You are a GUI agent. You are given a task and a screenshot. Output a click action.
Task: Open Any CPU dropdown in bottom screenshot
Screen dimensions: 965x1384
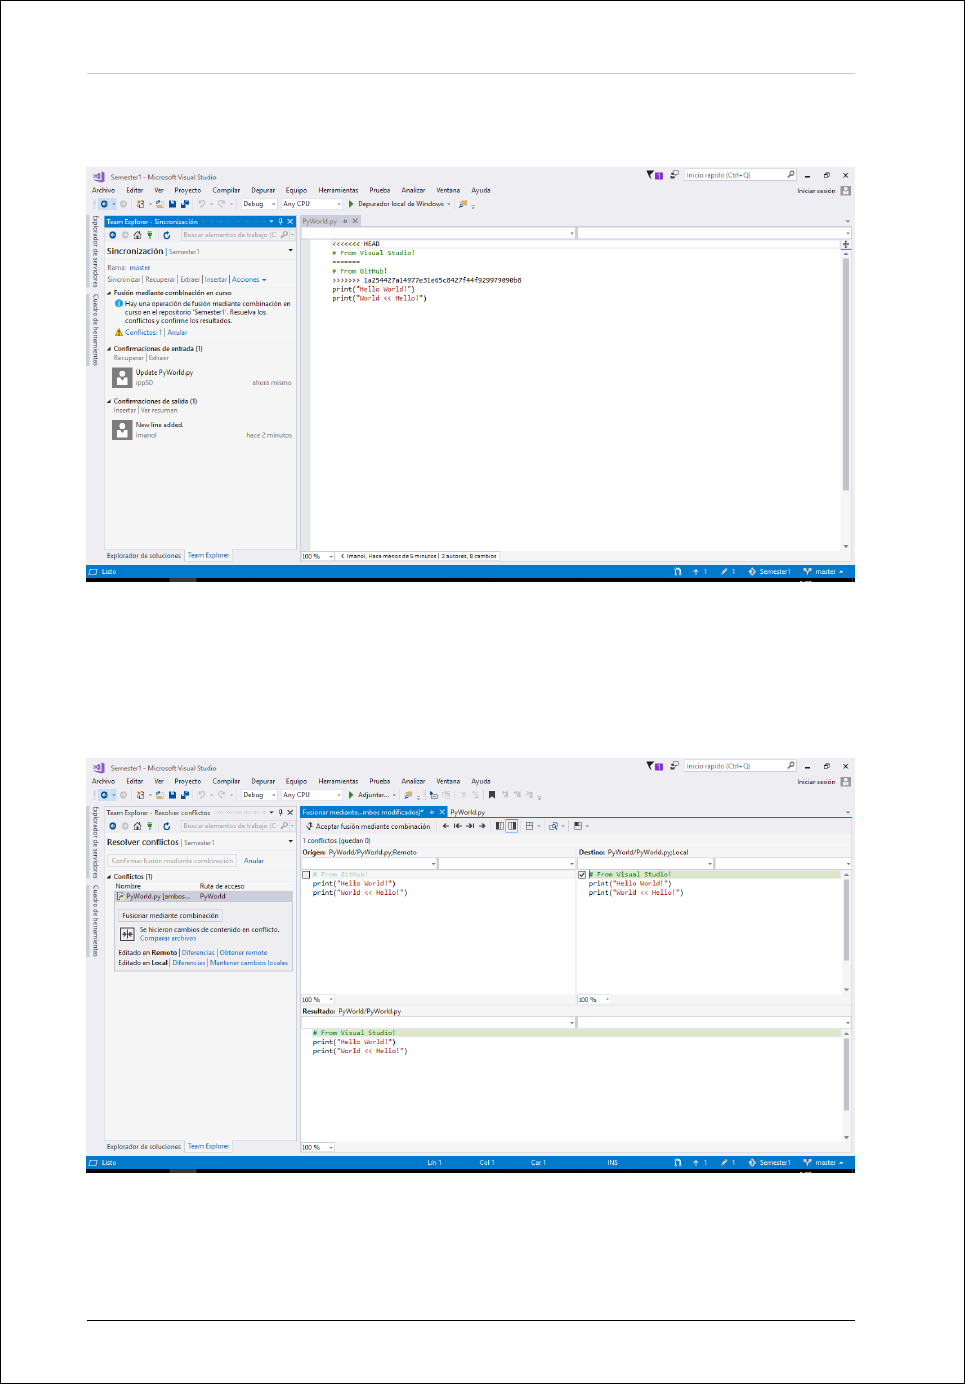pos(311,795)
